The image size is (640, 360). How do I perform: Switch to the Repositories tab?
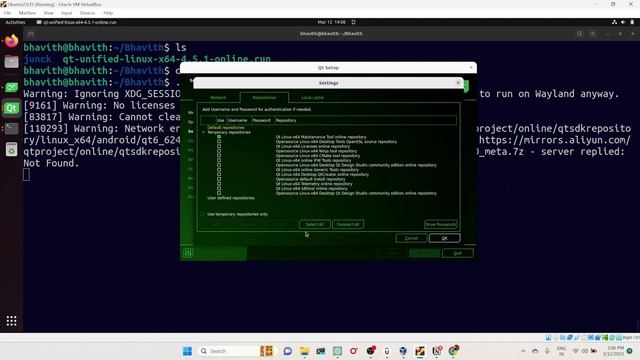(264, 98)
